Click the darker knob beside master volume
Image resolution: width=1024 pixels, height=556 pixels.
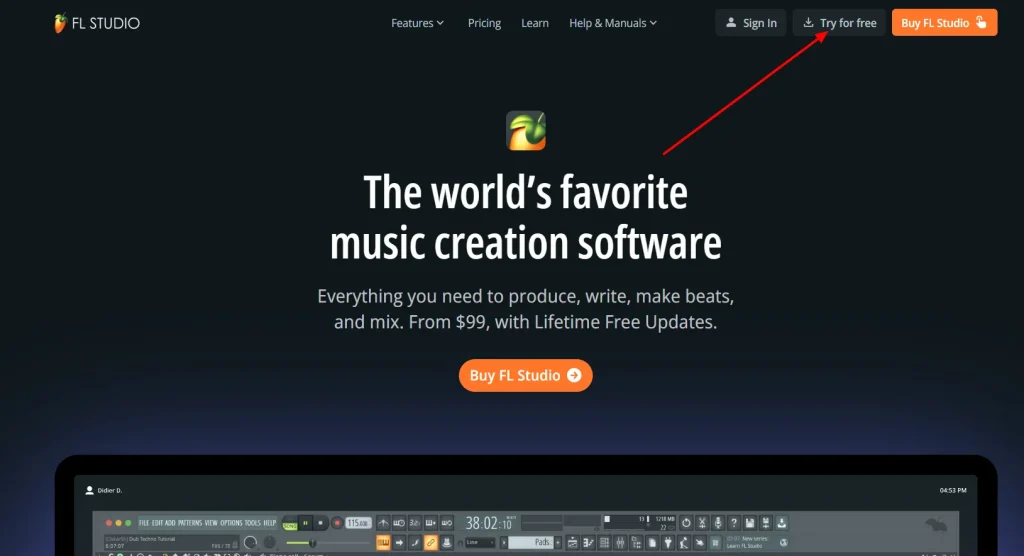tap(269, 542)
